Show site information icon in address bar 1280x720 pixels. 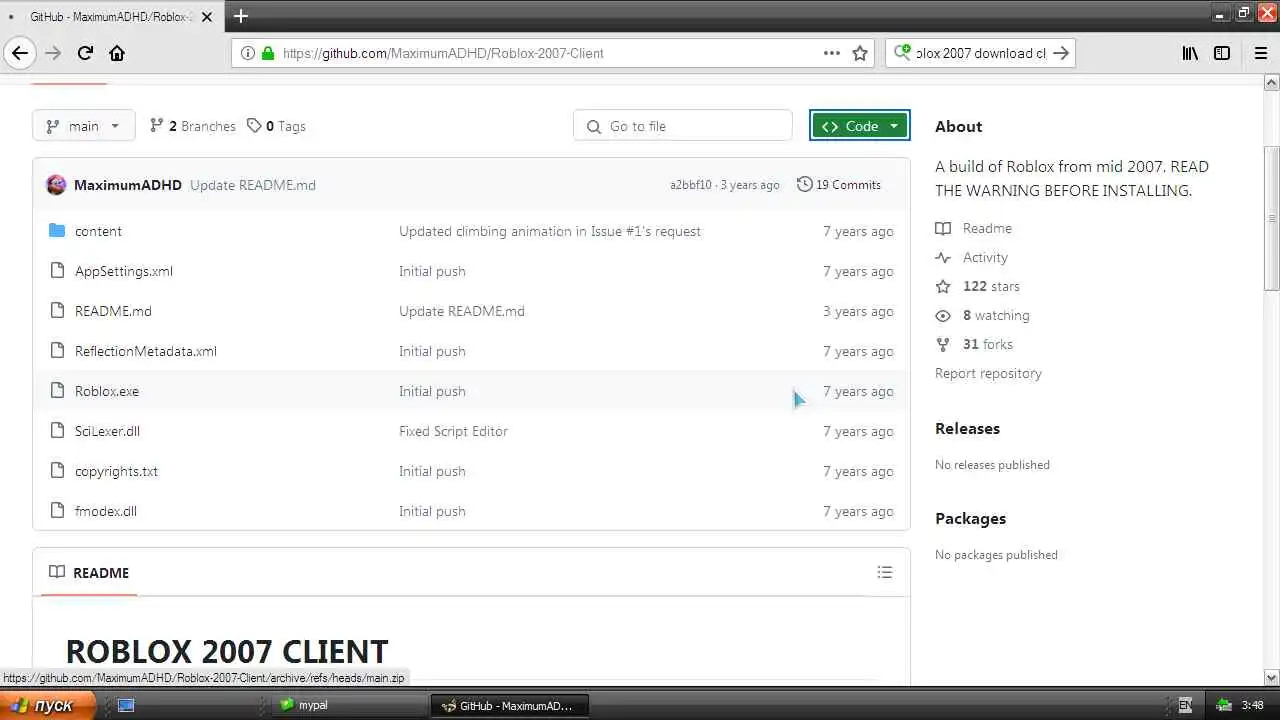click(248, 53)
